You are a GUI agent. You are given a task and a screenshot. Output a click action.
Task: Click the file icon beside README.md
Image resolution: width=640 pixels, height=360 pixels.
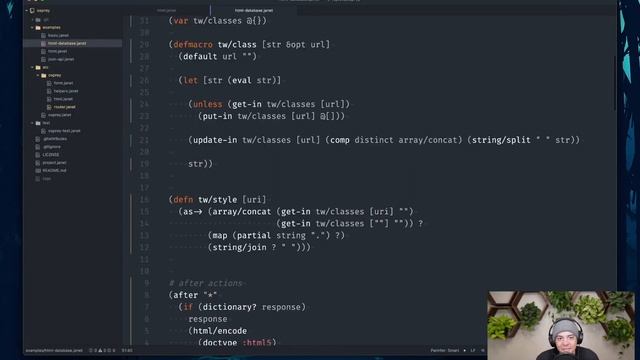click(x=38, y=171)
